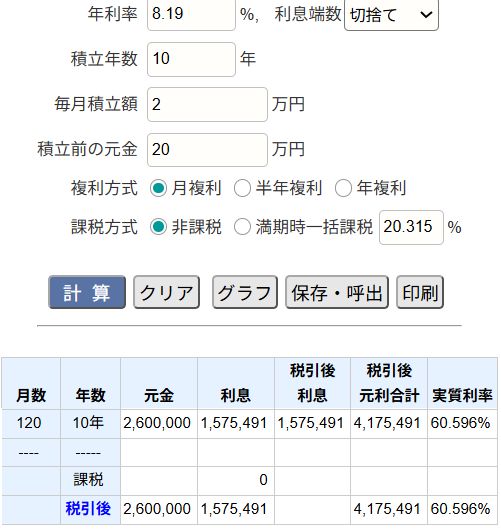The width and height of the screenshot is (501, 532).
Task: Select 年複利 annual compounding radio
Action: click(x=343, y=188)
